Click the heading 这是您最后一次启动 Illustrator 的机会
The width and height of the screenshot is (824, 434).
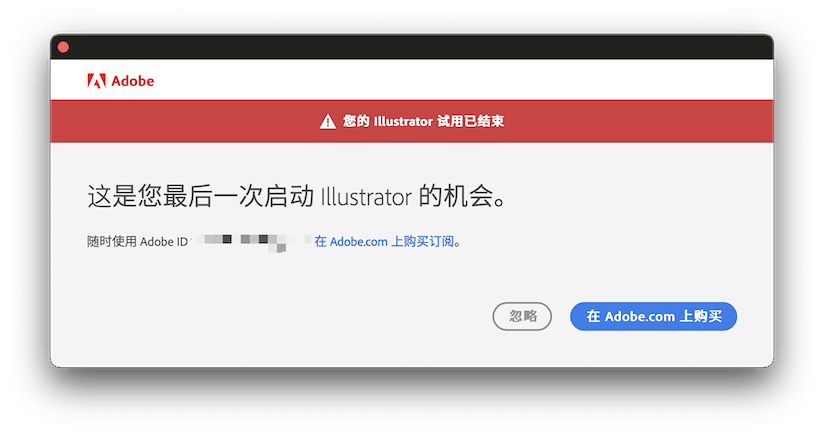296,197
